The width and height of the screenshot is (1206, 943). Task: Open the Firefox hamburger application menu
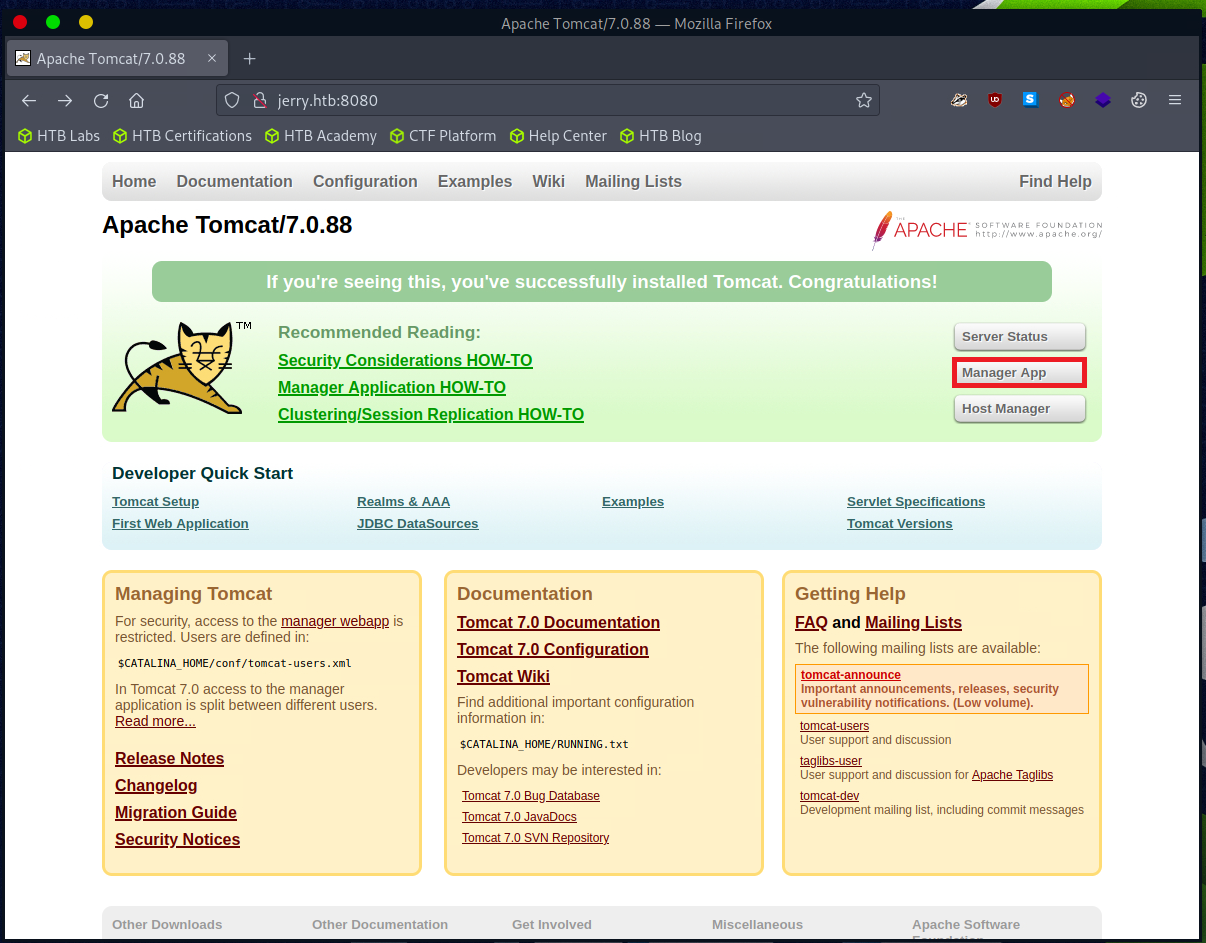[x=1175, y=100]
